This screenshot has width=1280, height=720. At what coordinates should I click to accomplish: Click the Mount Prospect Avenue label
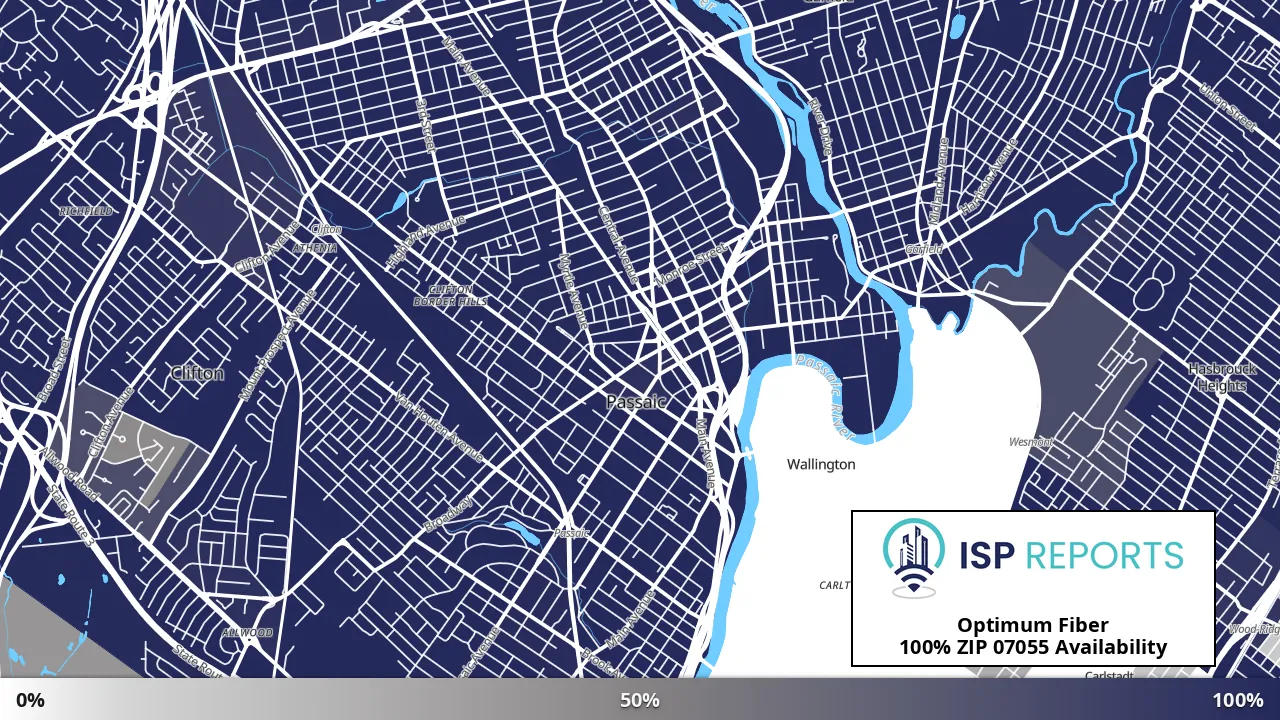point(278,345)
